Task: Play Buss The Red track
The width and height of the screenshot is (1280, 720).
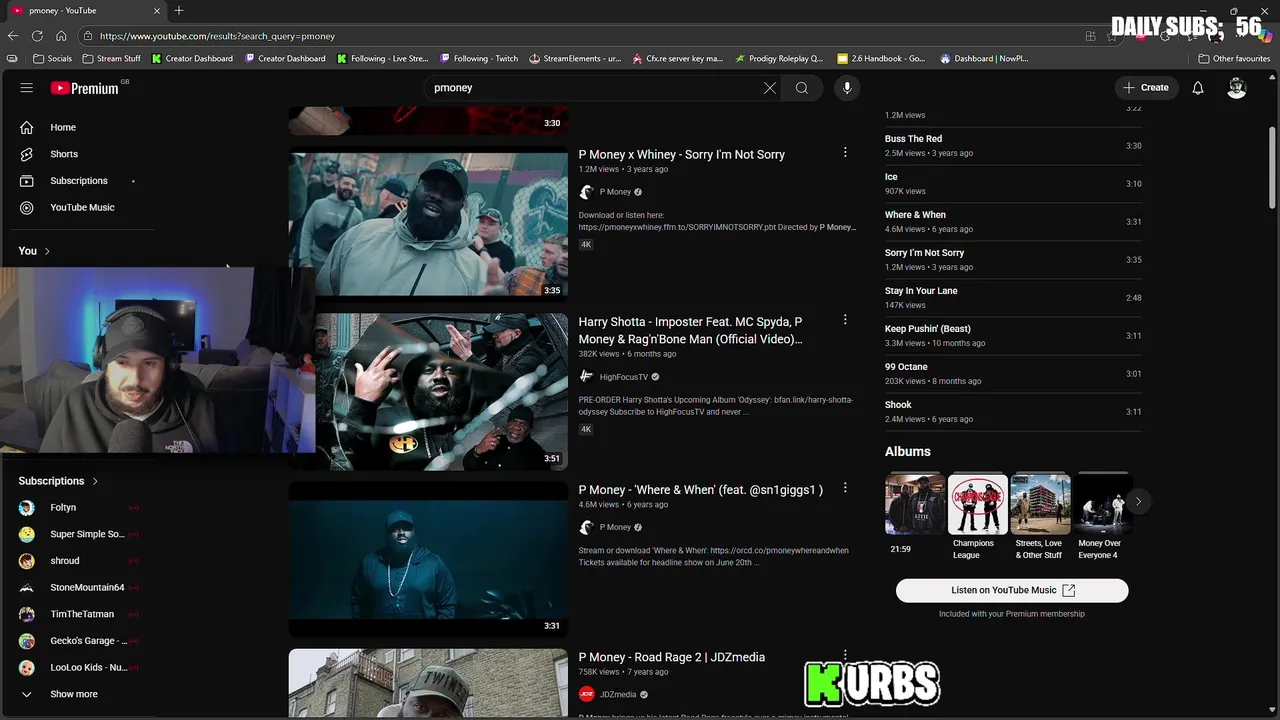Action: [1013, 146]
